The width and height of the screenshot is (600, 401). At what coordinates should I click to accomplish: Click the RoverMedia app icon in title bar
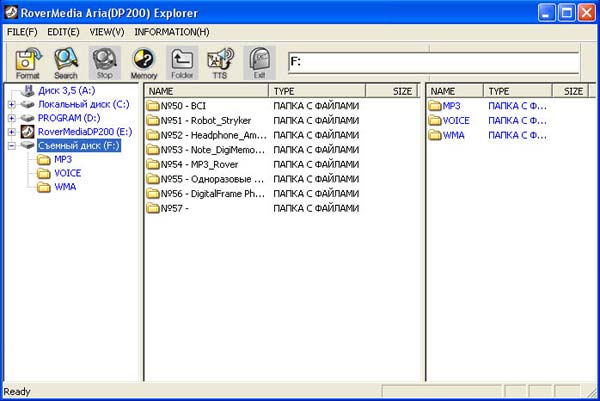(x=11, y=12)
